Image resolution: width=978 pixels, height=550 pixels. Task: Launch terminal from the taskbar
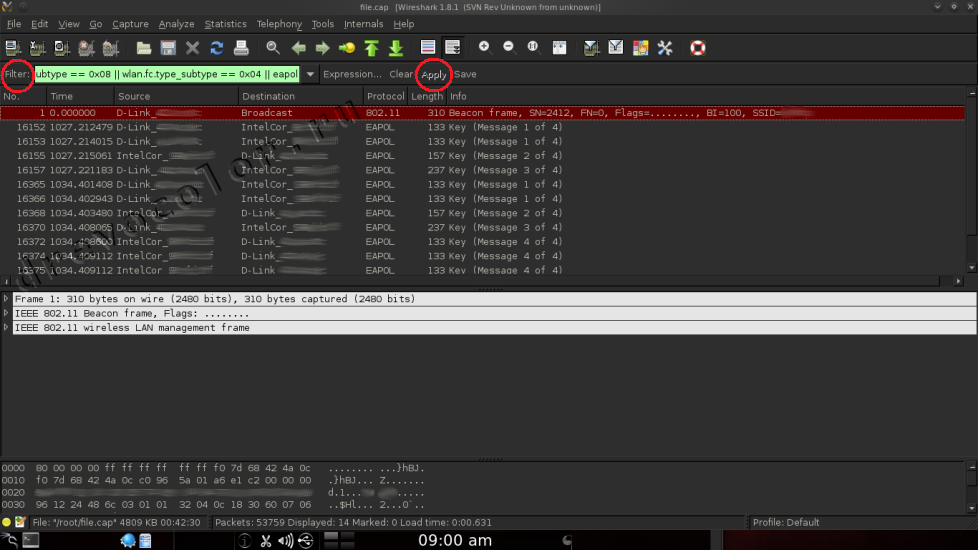(x=31, y=540)
